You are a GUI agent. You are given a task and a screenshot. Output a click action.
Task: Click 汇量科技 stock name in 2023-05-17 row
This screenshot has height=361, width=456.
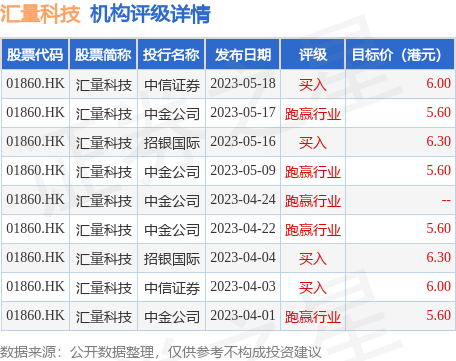104,114
